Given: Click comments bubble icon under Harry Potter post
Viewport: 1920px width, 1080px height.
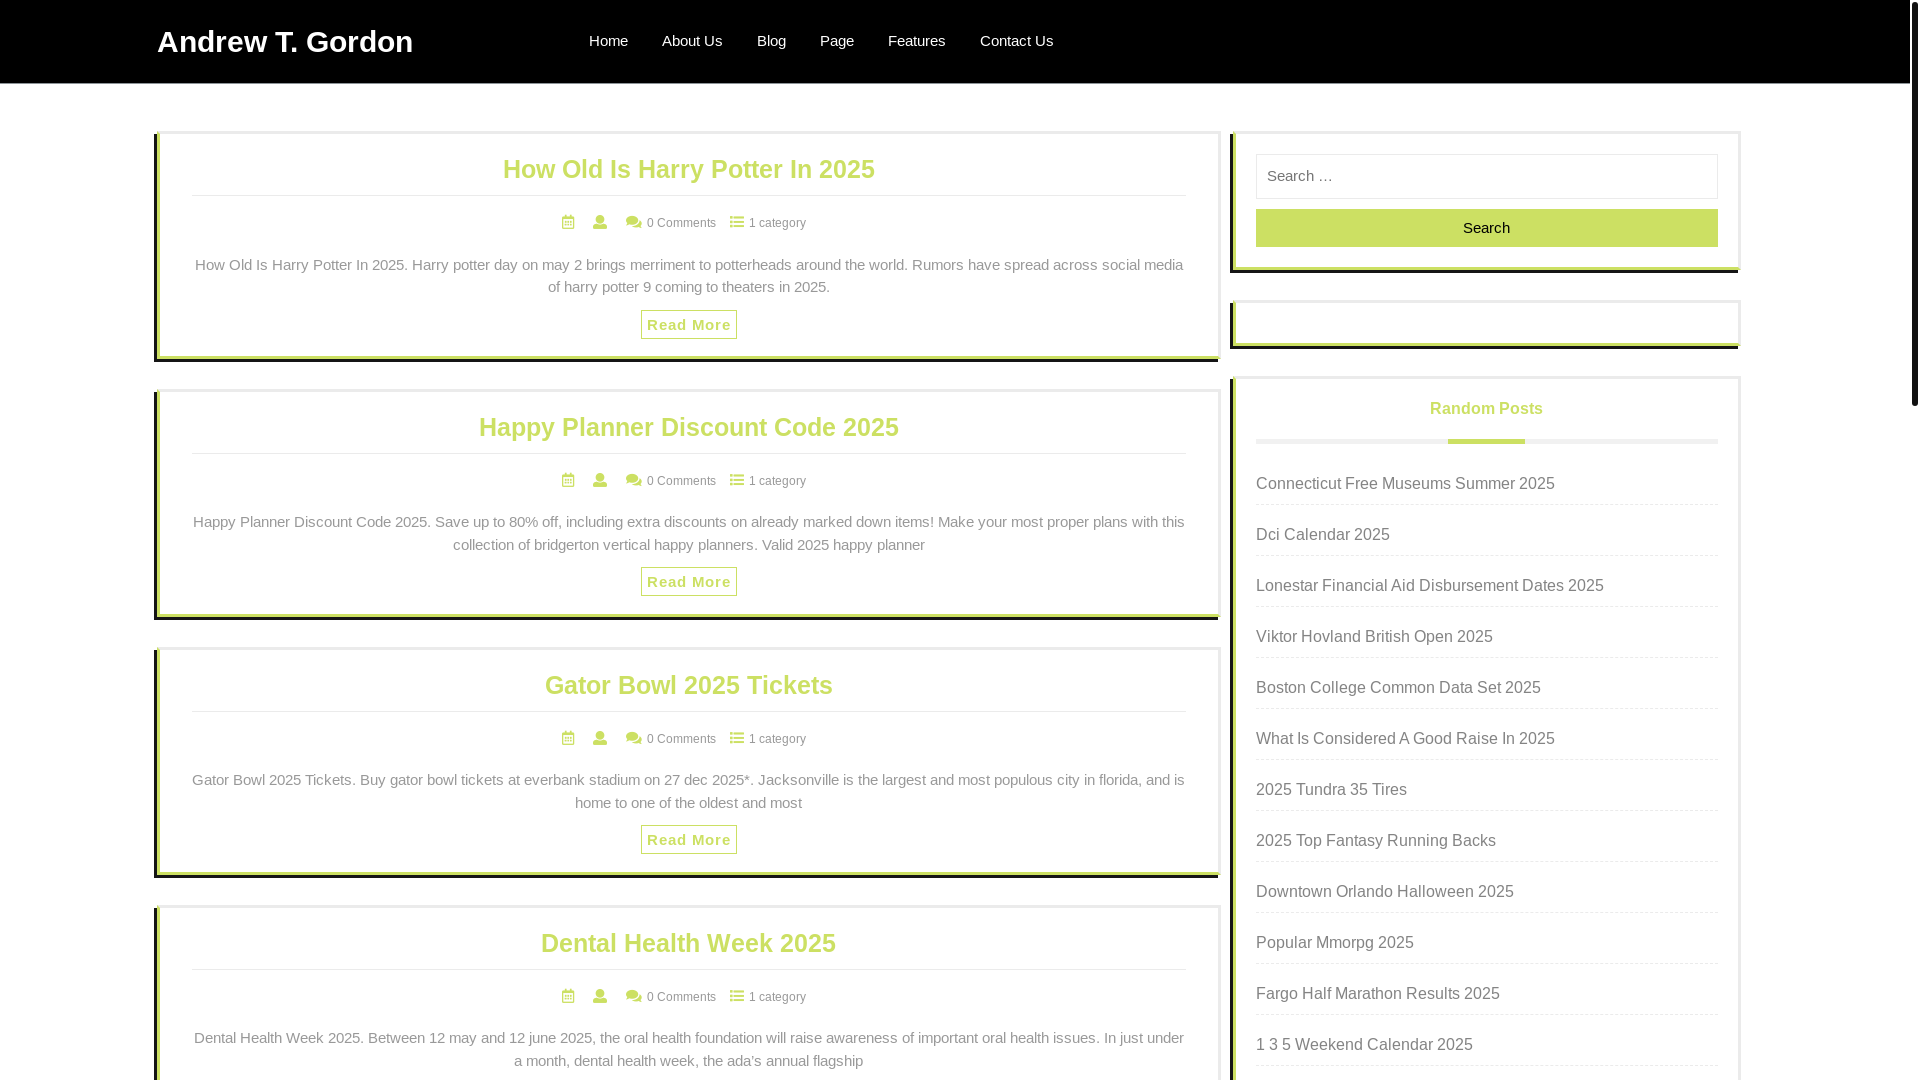Looking at the screenshot, I should coord(634,222).
